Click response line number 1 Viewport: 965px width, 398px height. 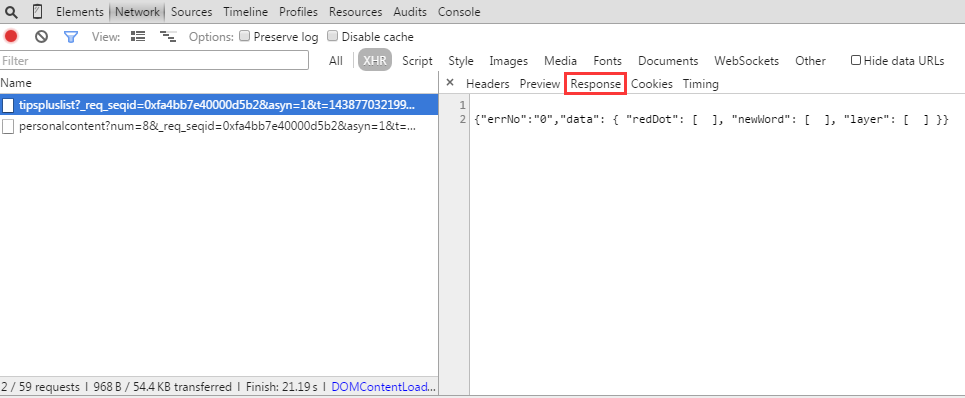click(x=462, y=105)
